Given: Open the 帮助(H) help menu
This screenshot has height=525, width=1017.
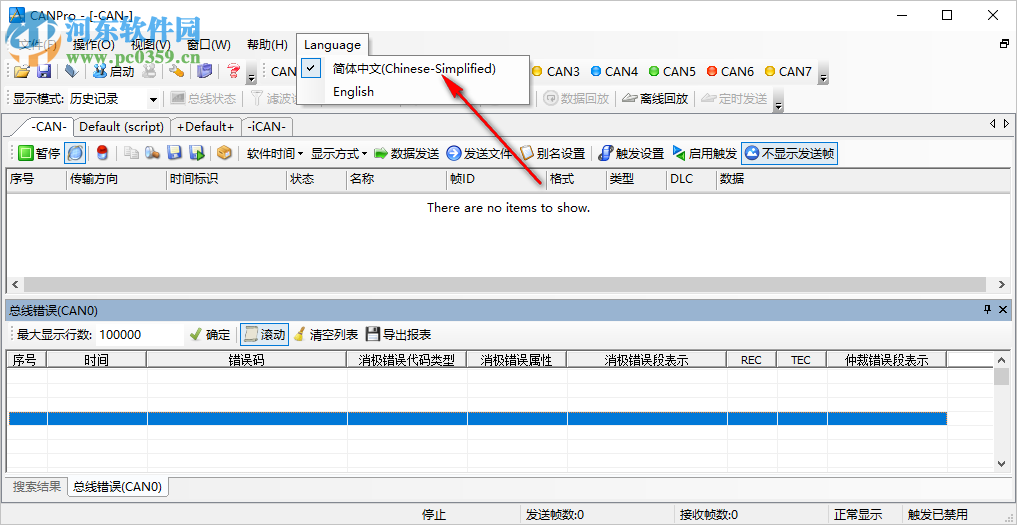Looking at the screenshot, I should pyautogui.click(x=267, y=45).
